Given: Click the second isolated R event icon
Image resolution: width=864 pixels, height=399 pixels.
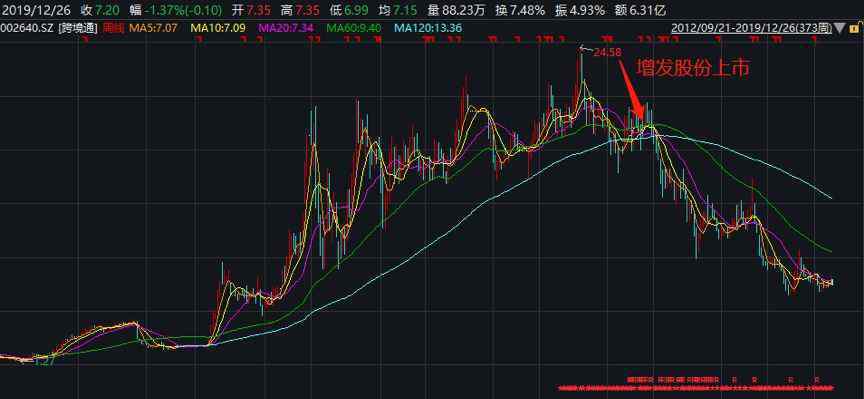Looking at the screenshot, I should coord(754,380).
